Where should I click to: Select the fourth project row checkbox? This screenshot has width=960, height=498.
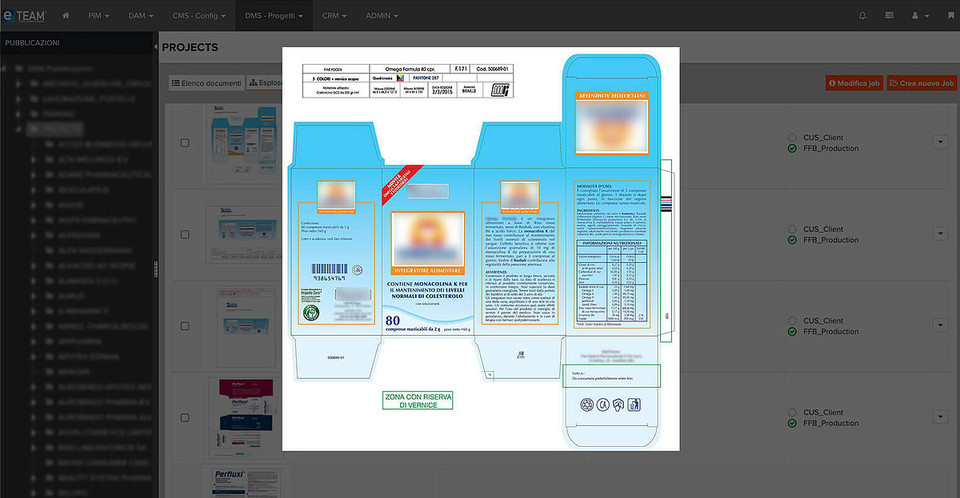(x=185, y=416)
